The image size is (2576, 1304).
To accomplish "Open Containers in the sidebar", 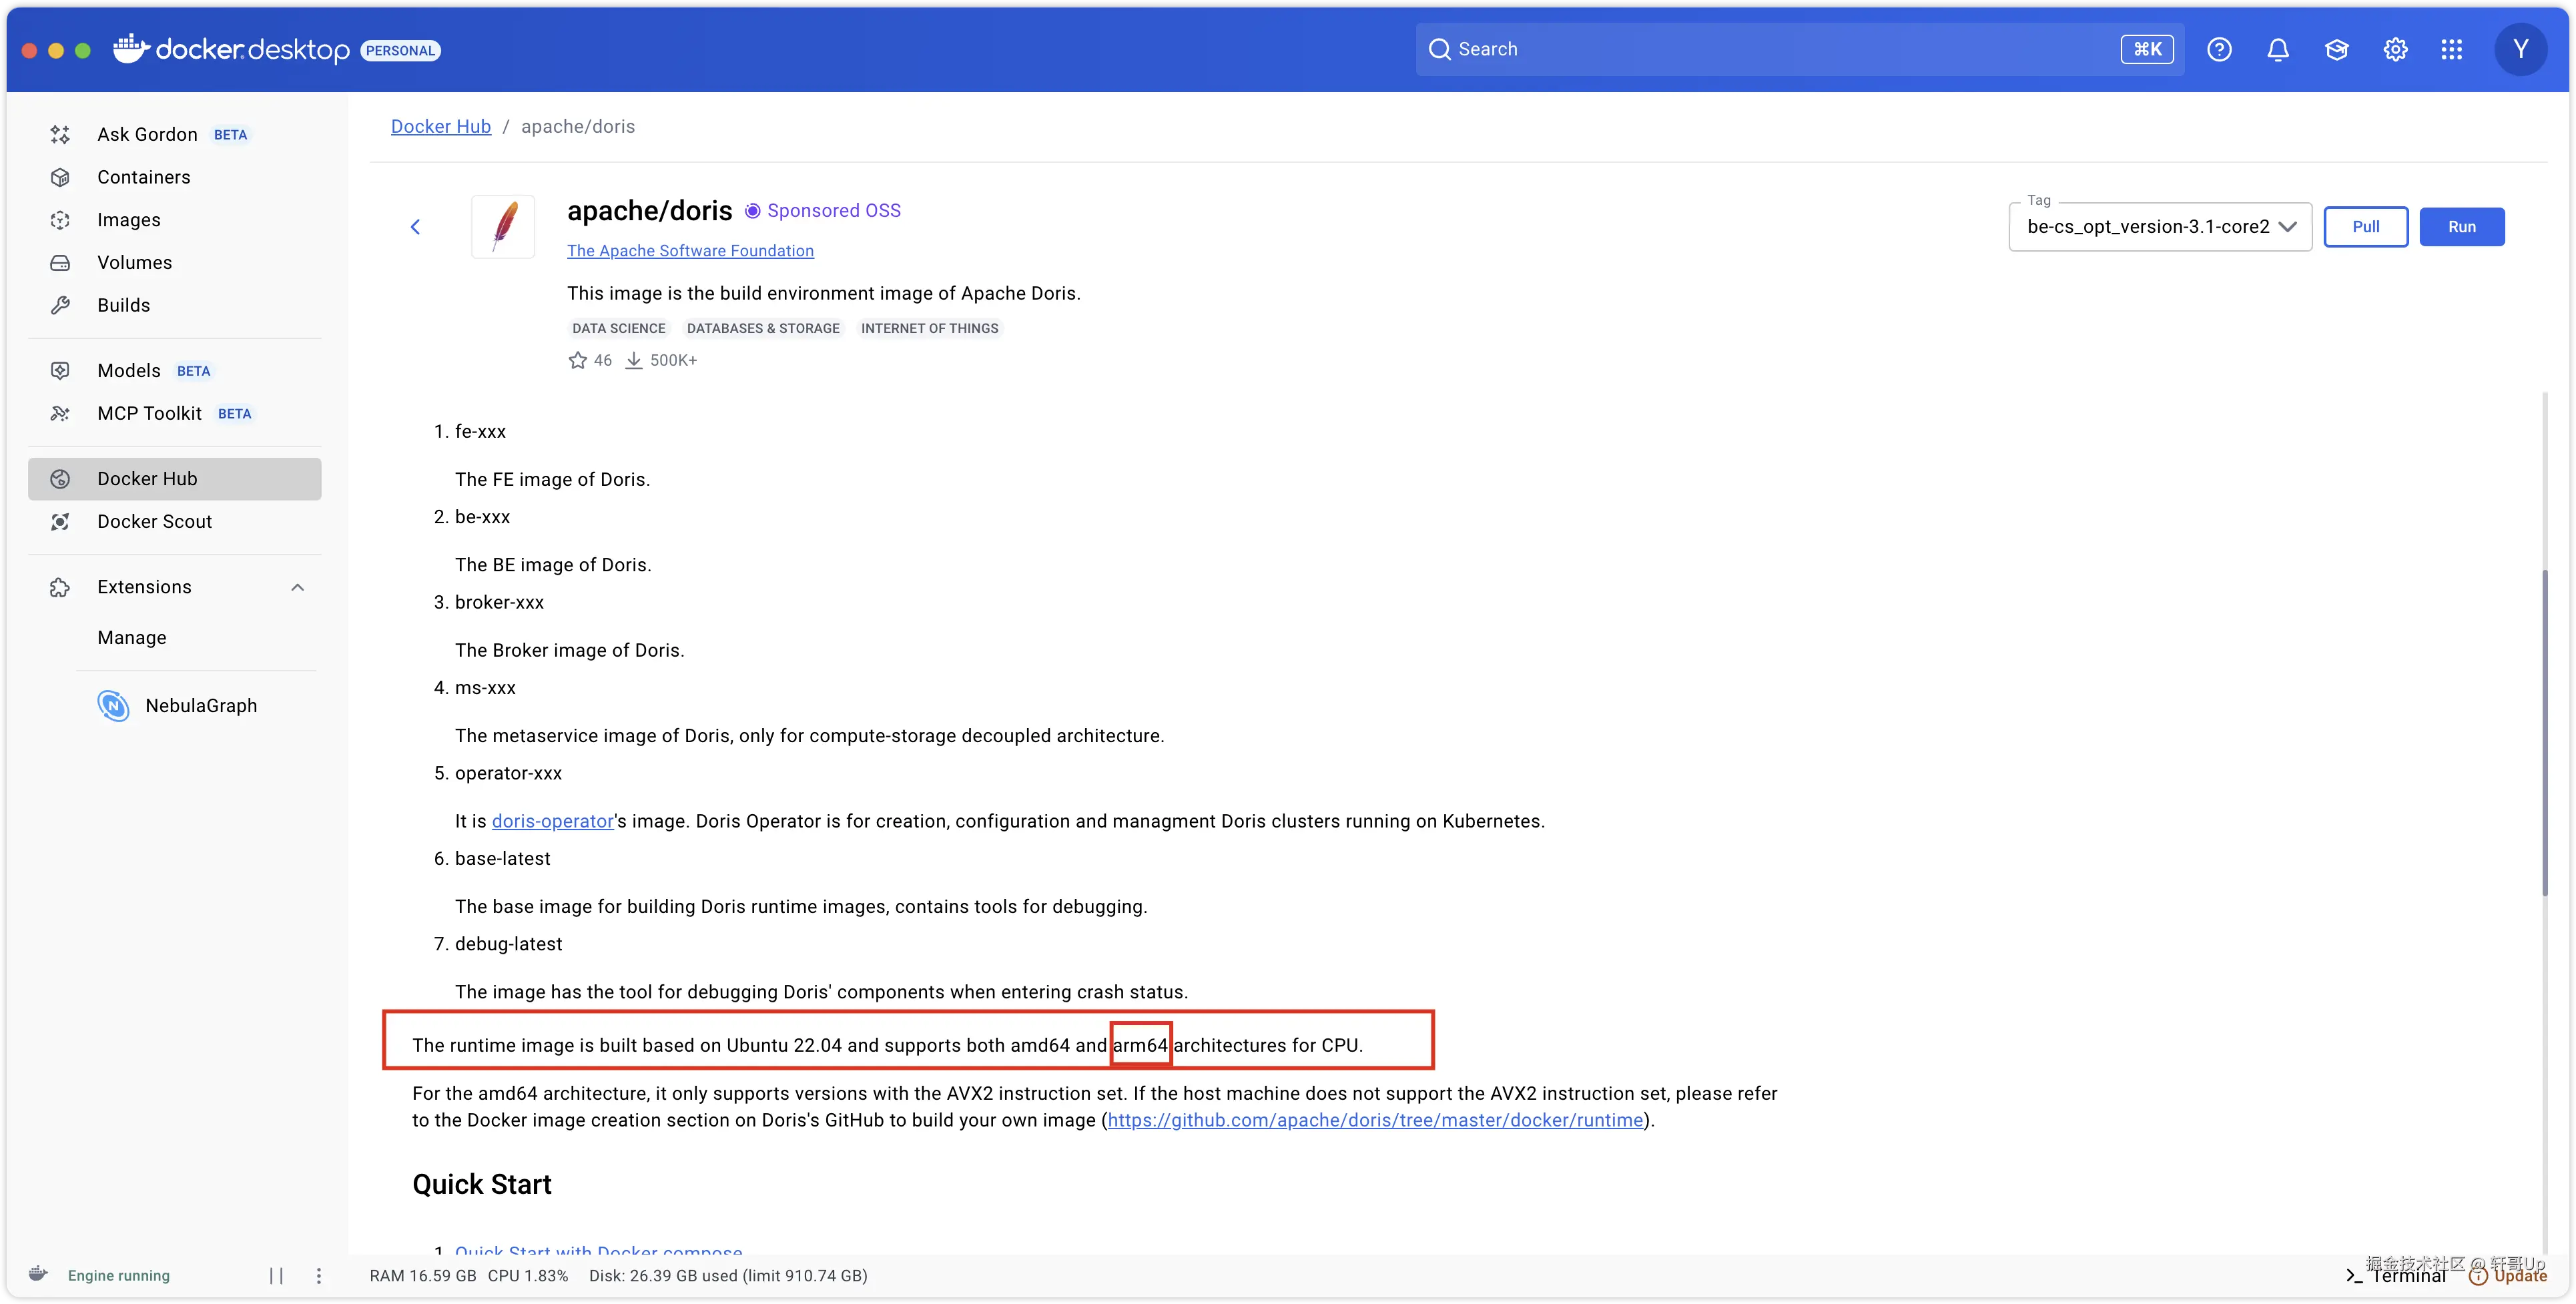I will click(143, 177).
